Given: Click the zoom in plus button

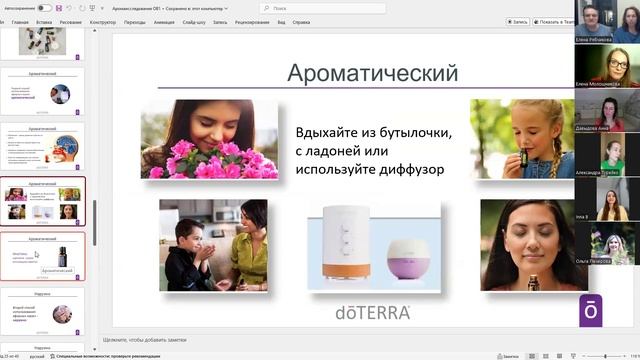Looking at the screenshot, I should [x=624, y=356].
